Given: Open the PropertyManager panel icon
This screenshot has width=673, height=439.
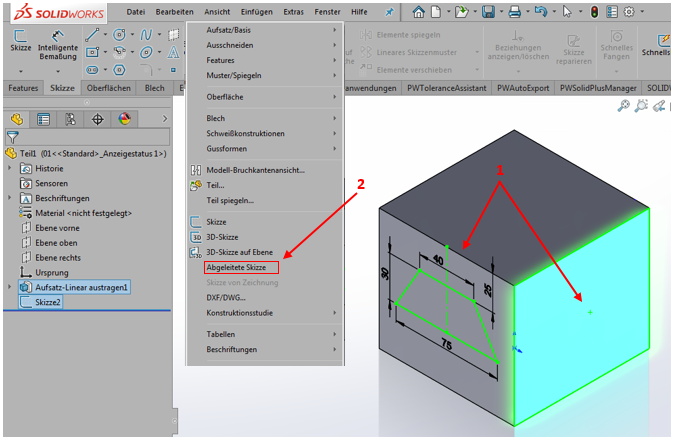Looking at the screenshot, I should pos(43,118).
